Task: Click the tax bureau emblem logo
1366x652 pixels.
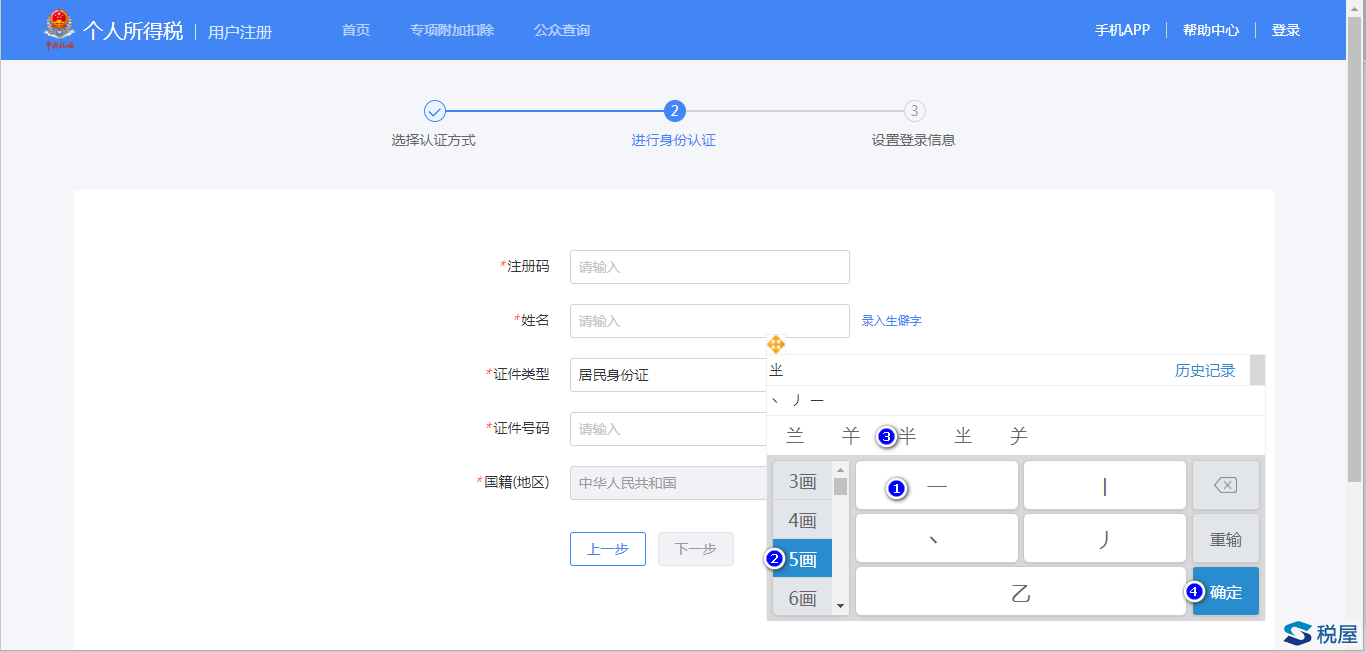Action: (60, 29)
